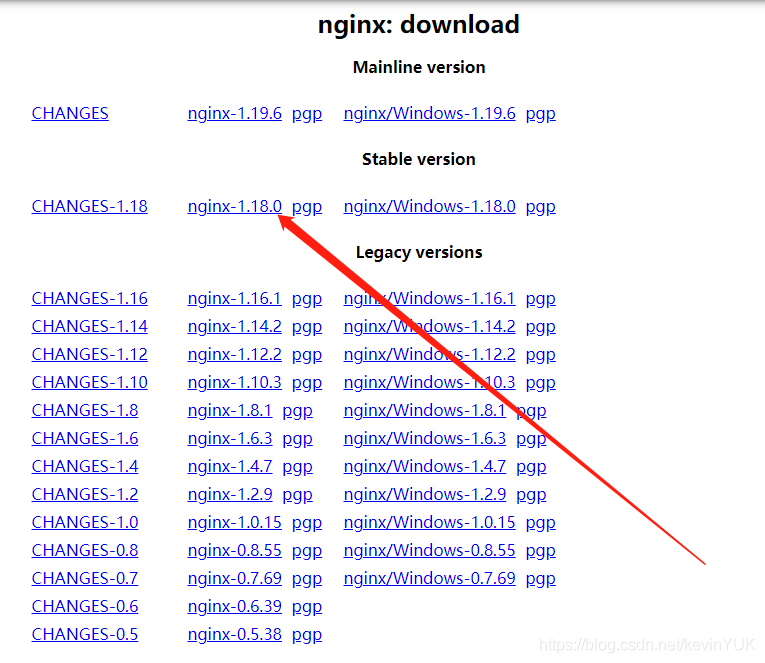Image resolution: width=765 pixels, height=663 pixels.
Task: Open CHANGES-1.0 link
Action: pyautogui.click(x=85, y=522)
